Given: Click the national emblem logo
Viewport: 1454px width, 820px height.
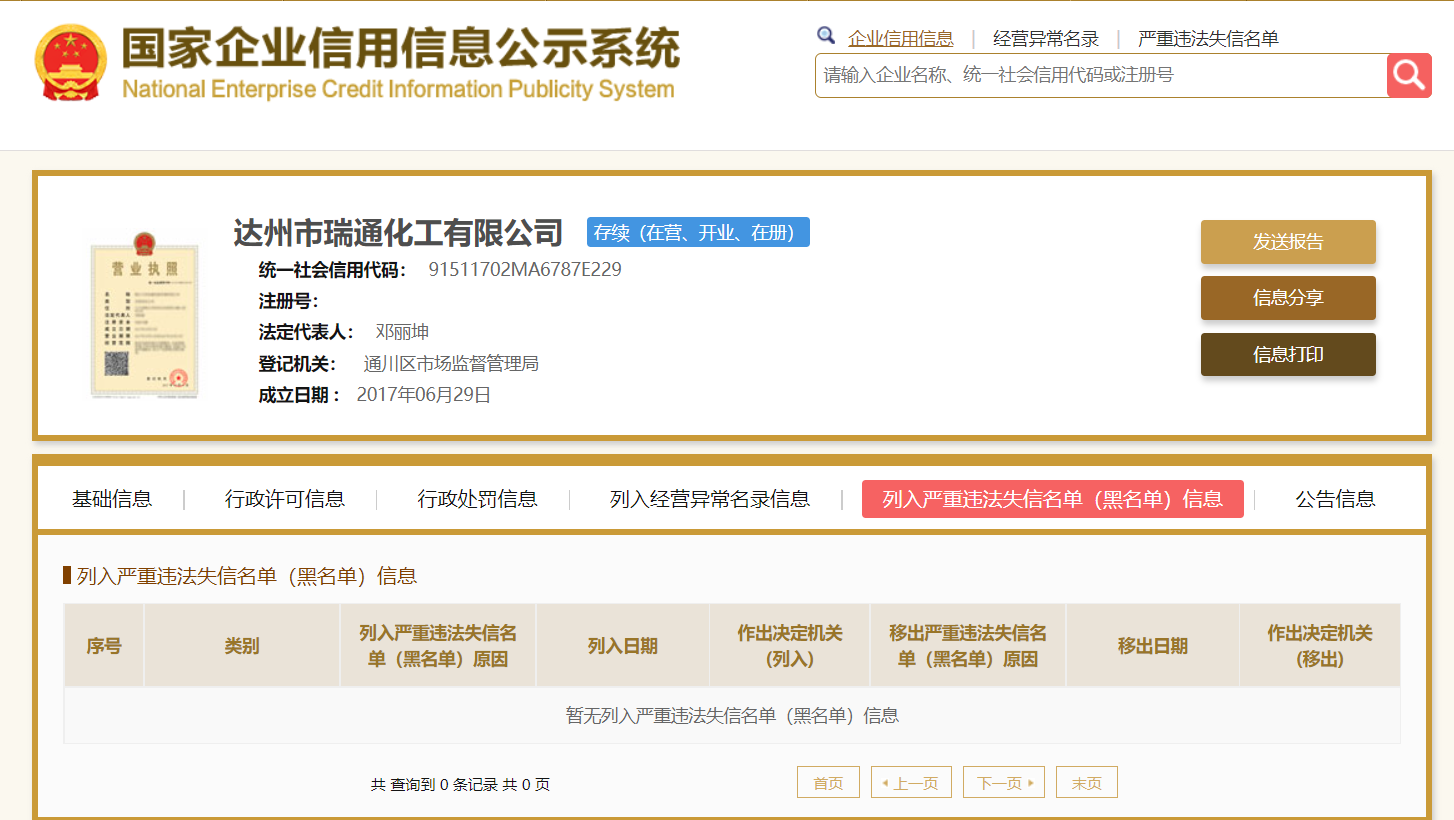Looking at the screenshot, I should point(70,63).
